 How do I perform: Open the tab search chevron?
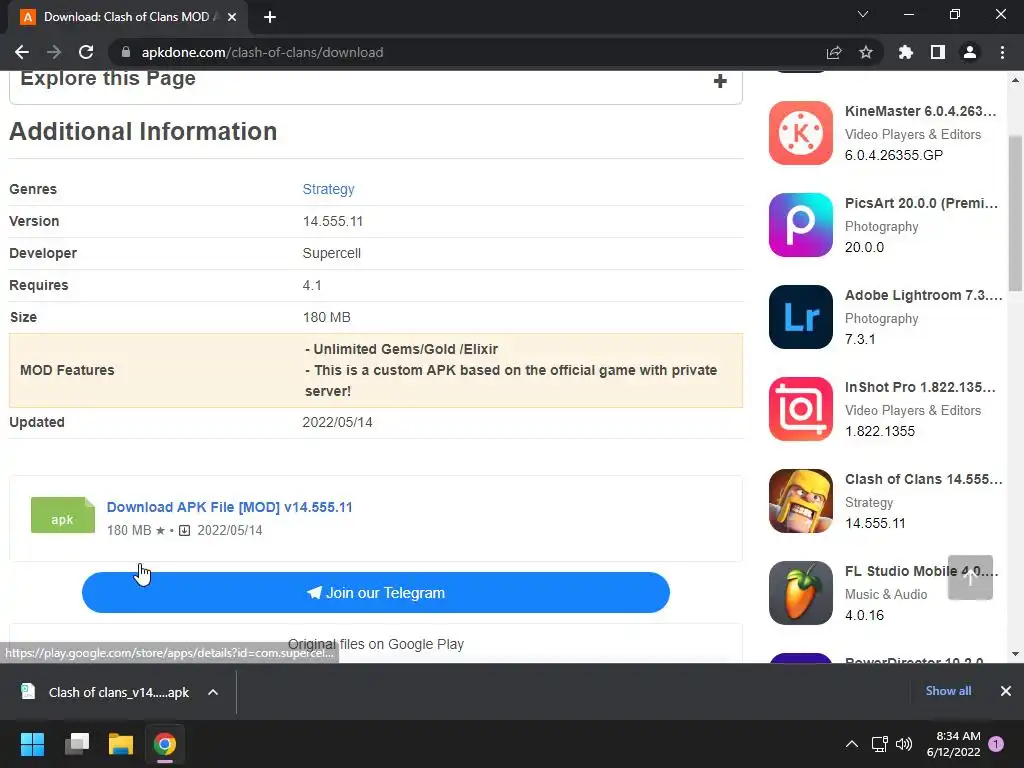863,14
